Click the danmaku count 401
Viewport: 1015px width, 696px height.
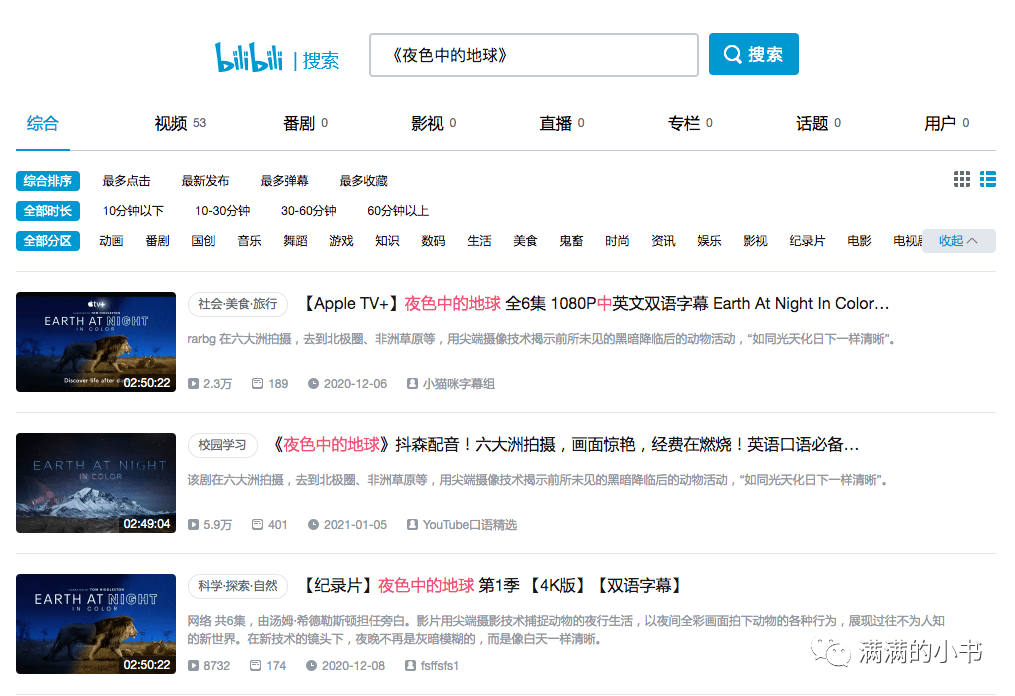270,525
